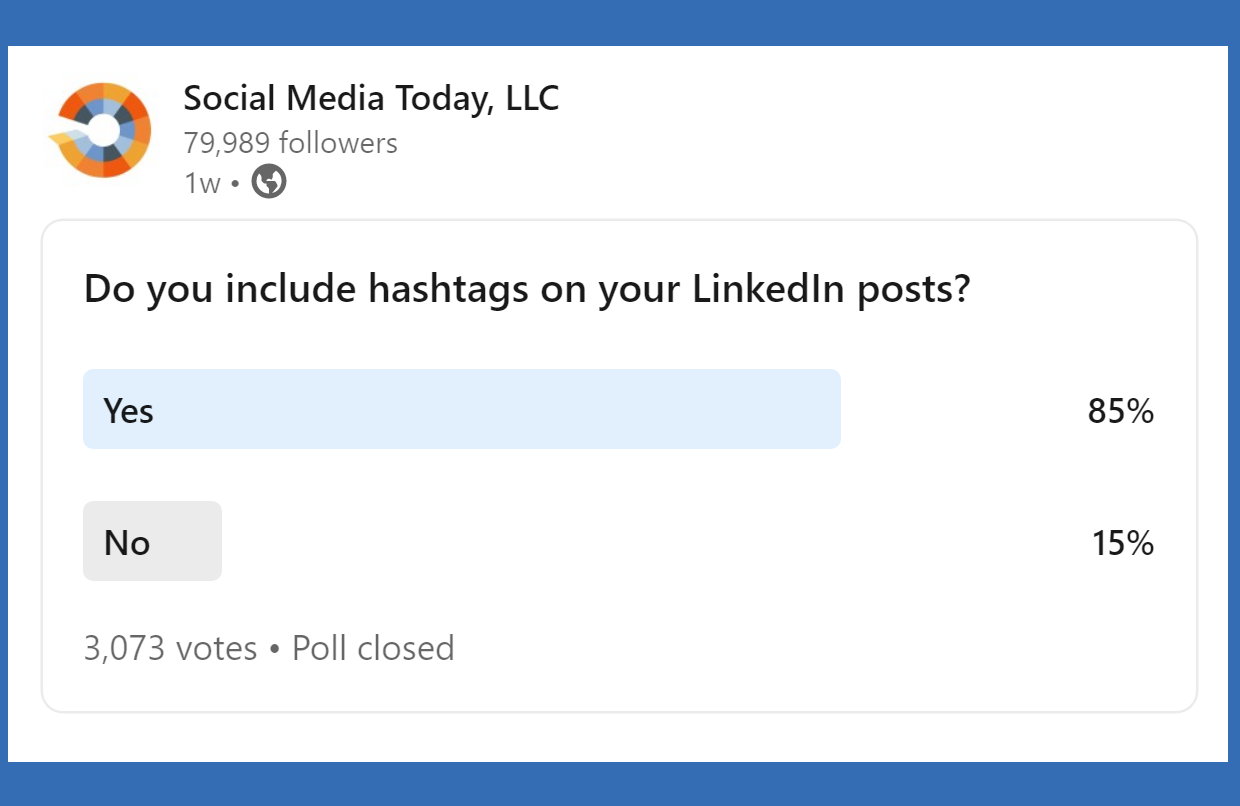Click the blue bottom border strip
This screenshot has height=806, width=1240.
(x=620, y=784)
